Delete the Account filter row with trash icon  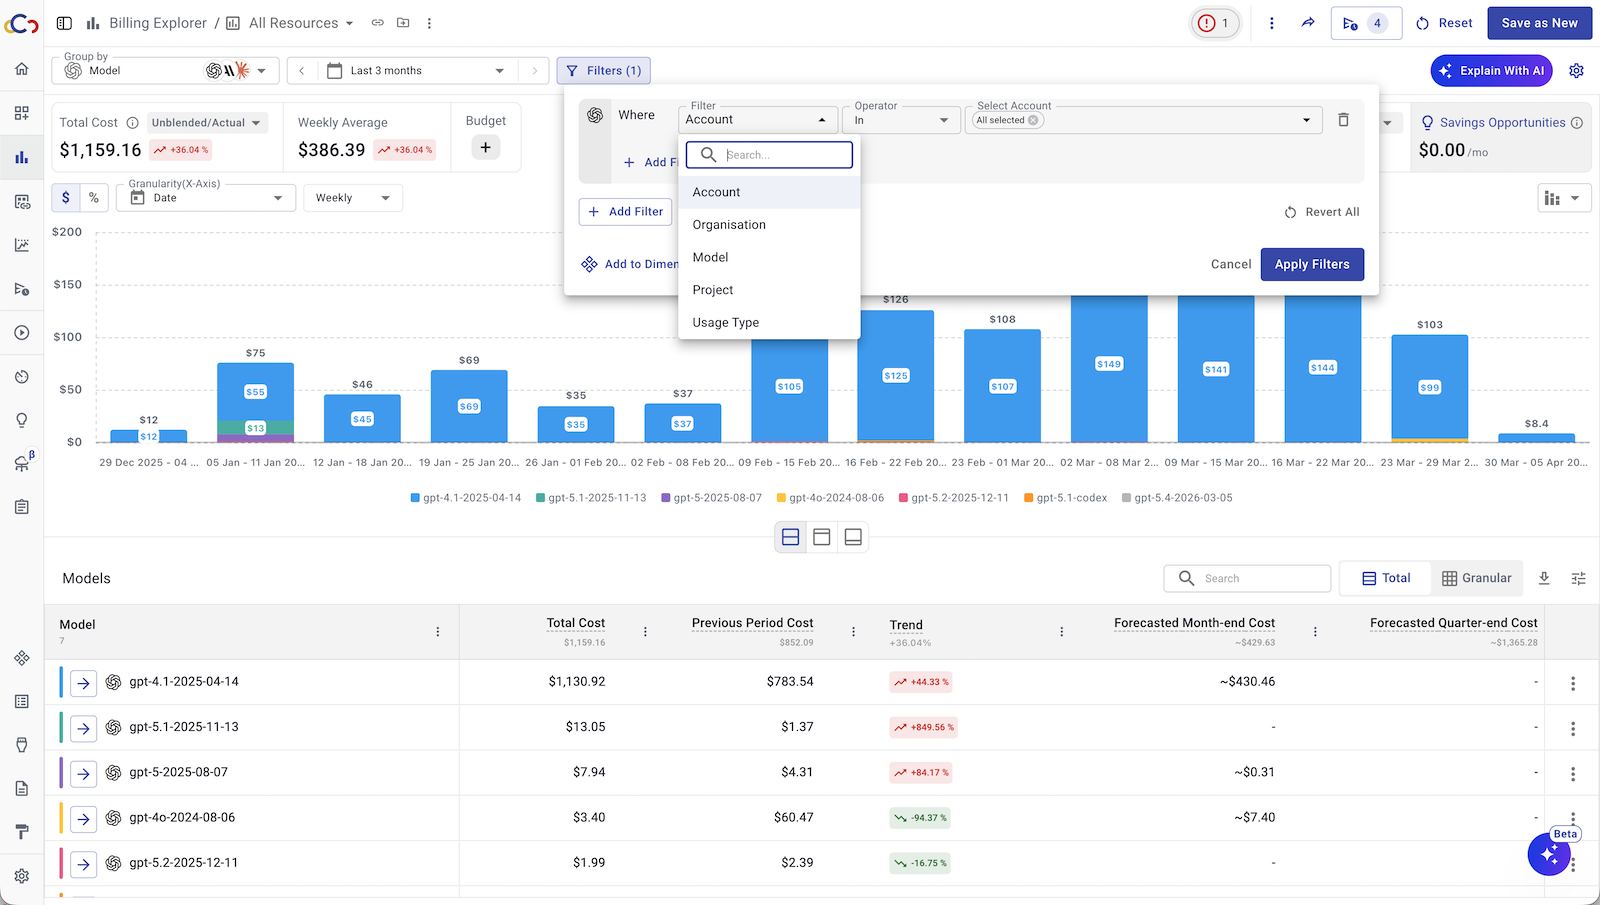point(1344,120)
